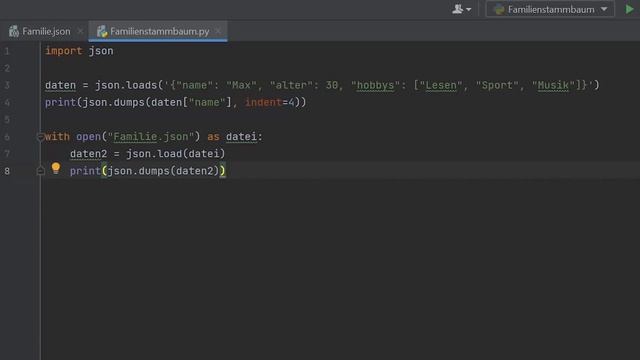The height and width of the screenshot is (360, 640).
Task: Click the yellow lightbulb quick-fix icon
Action: (x=56, y=168)
